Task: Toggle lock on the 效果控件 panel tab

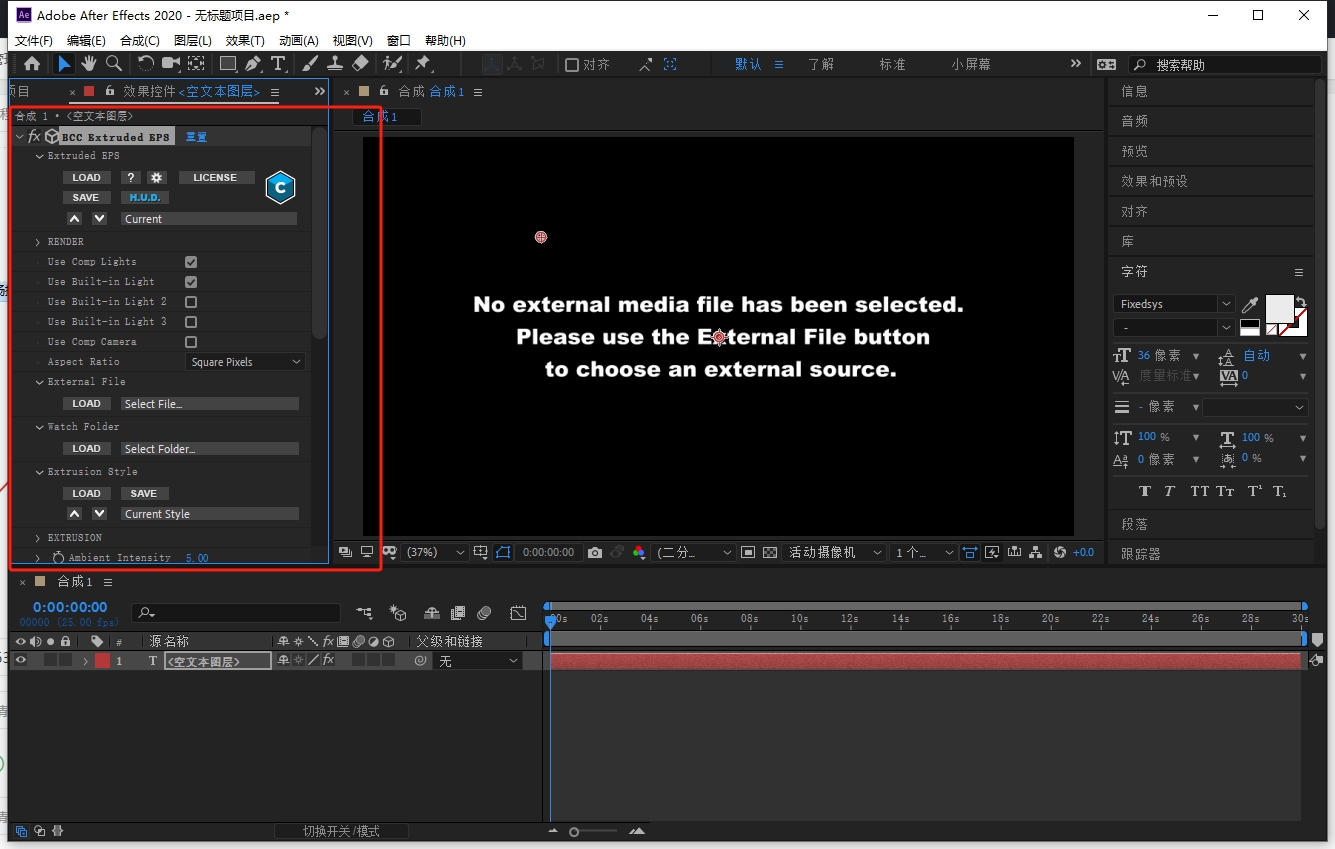Action: click(x=110, y=91)
